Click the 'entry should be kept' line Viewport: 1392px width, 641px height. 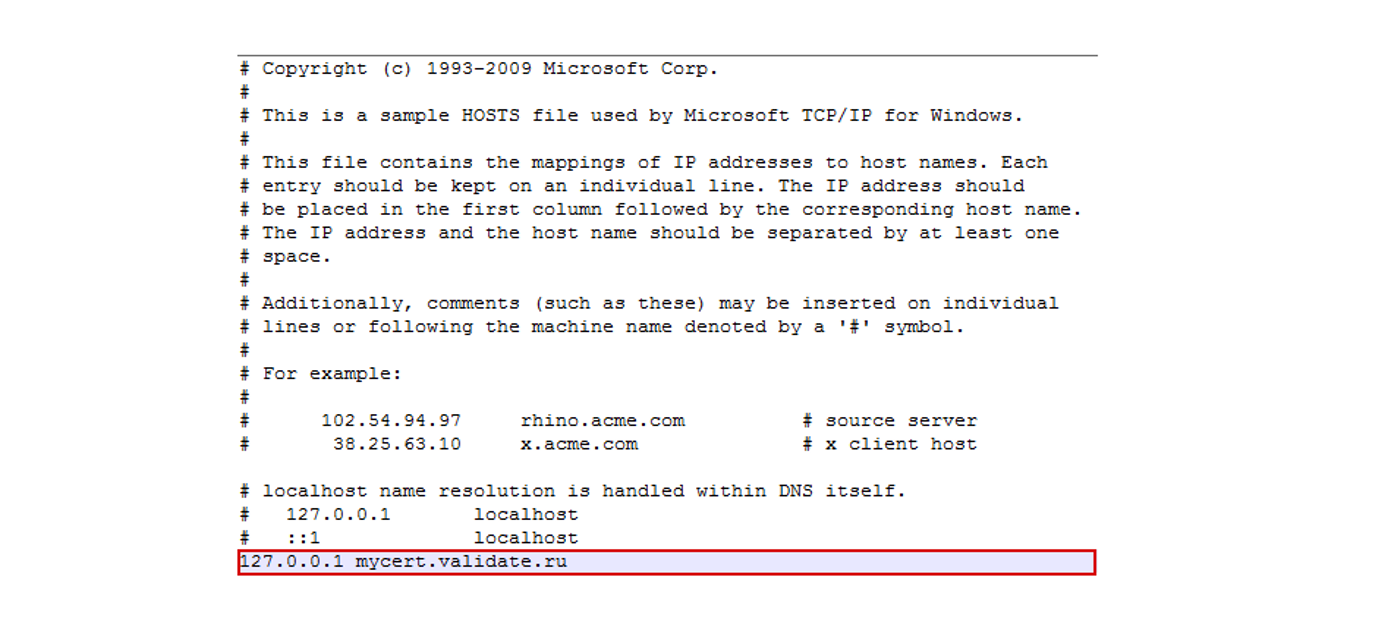[643, 186]
